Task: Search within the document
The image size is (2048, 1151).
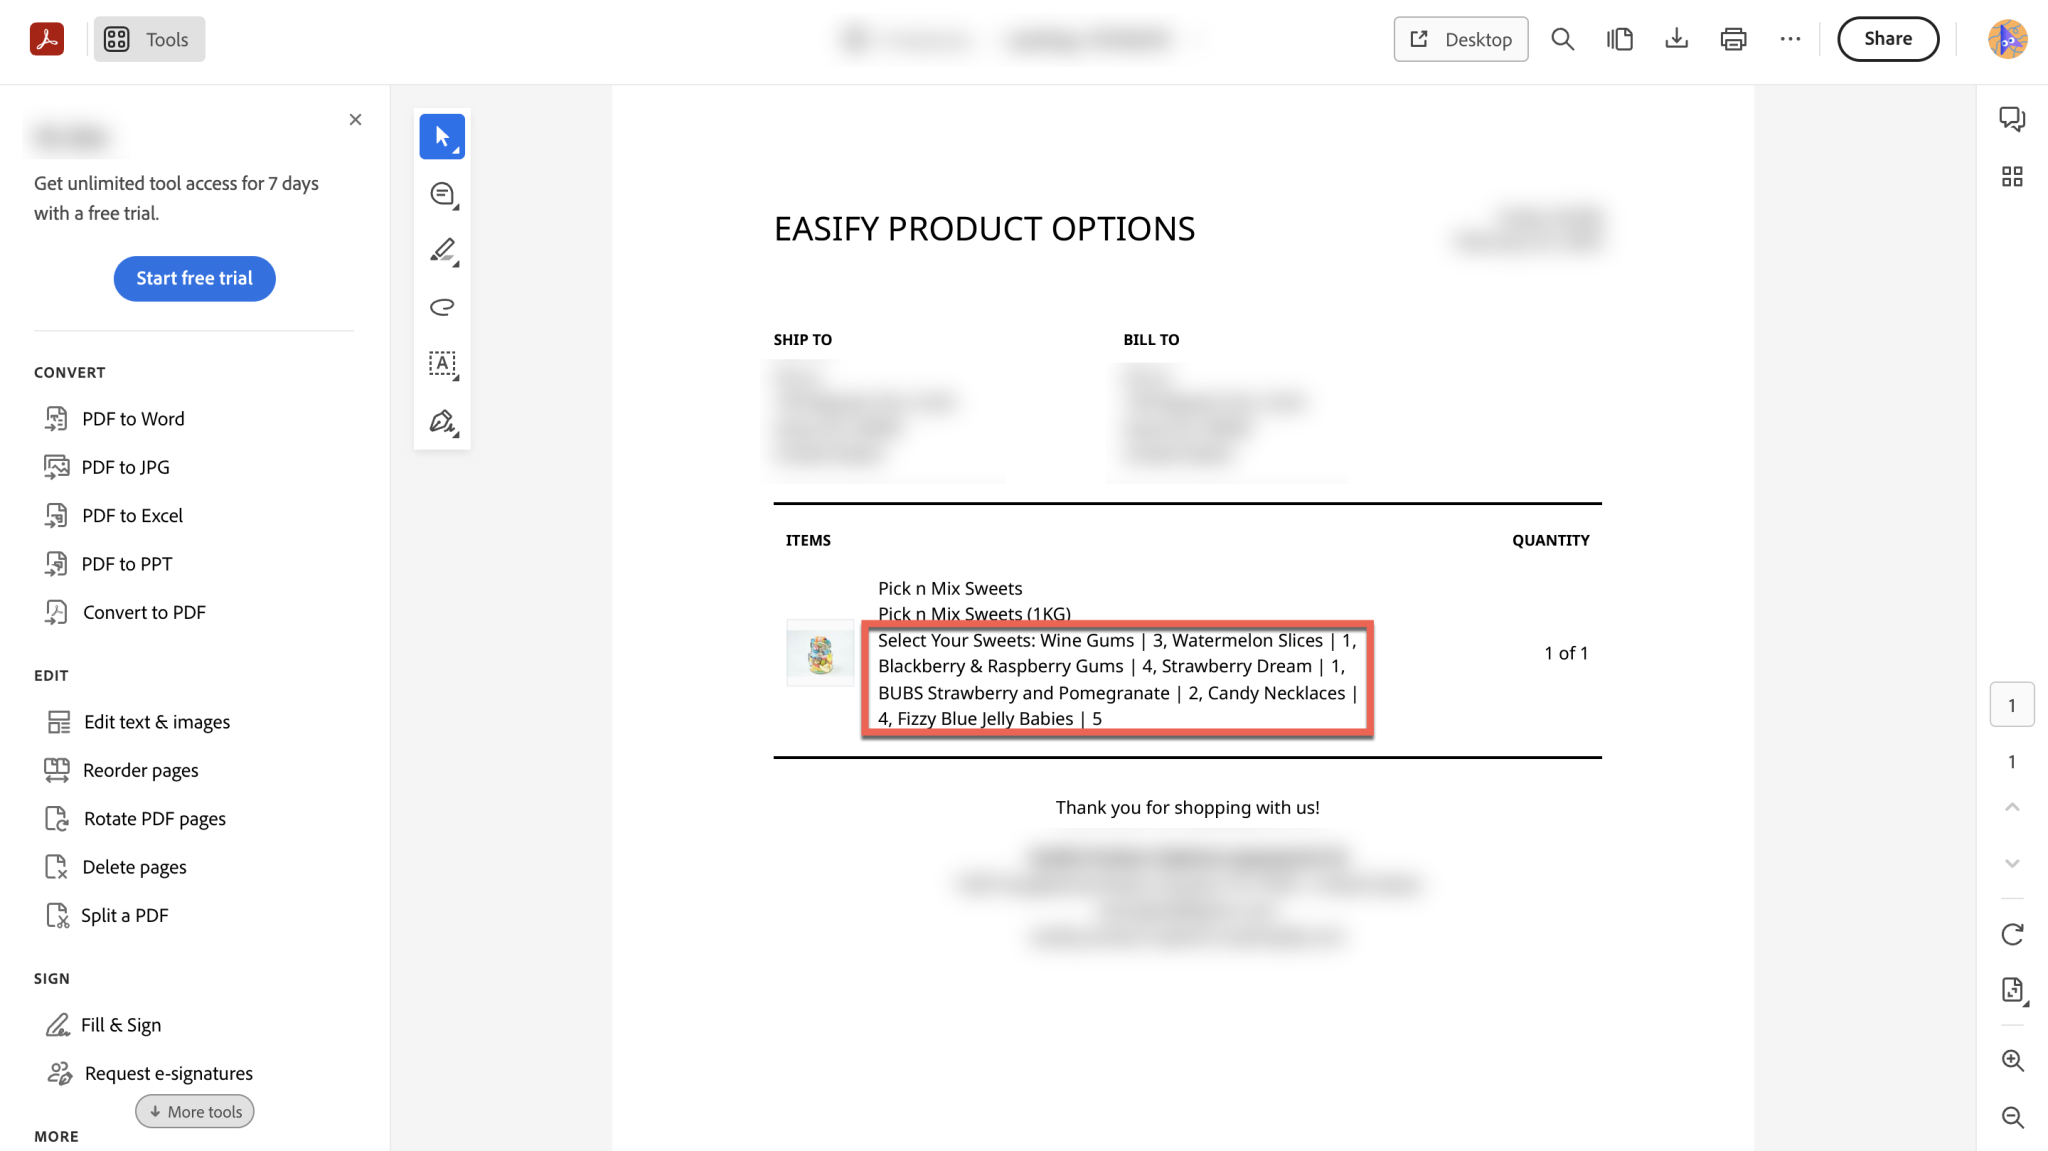Action: point(1562,39)
